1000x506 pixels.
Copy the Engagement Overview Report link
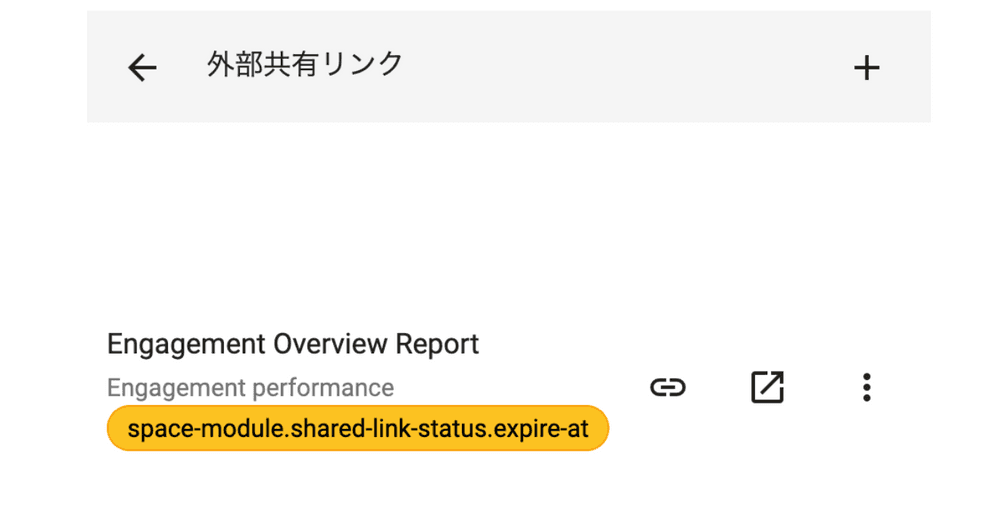(x=668, y=387)
